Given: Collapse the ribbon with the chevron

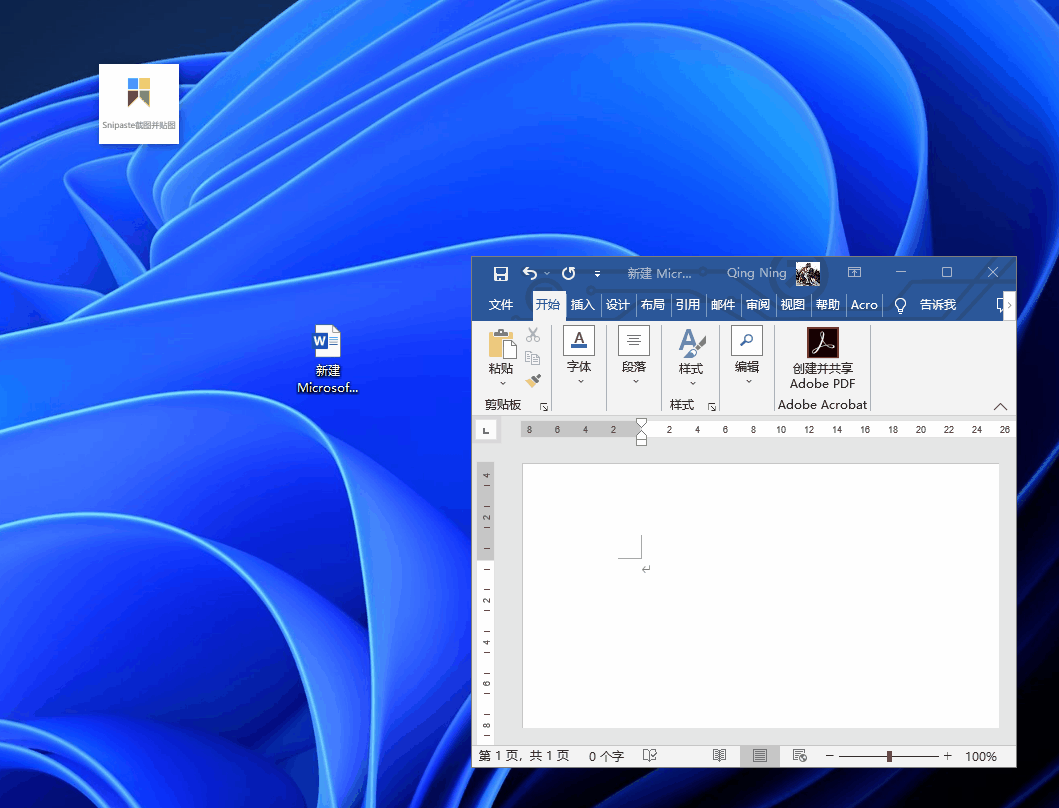Looking at the screenshot, I should [x=1000, y=407].
